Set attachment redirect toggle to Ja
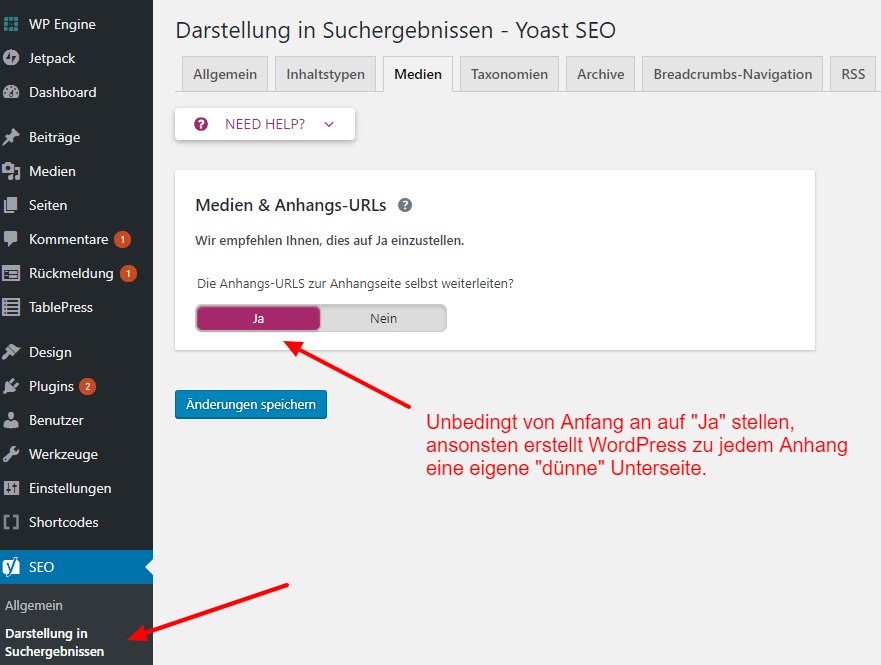The width and height of the screenshot is (881, 665). pos(258,318)
